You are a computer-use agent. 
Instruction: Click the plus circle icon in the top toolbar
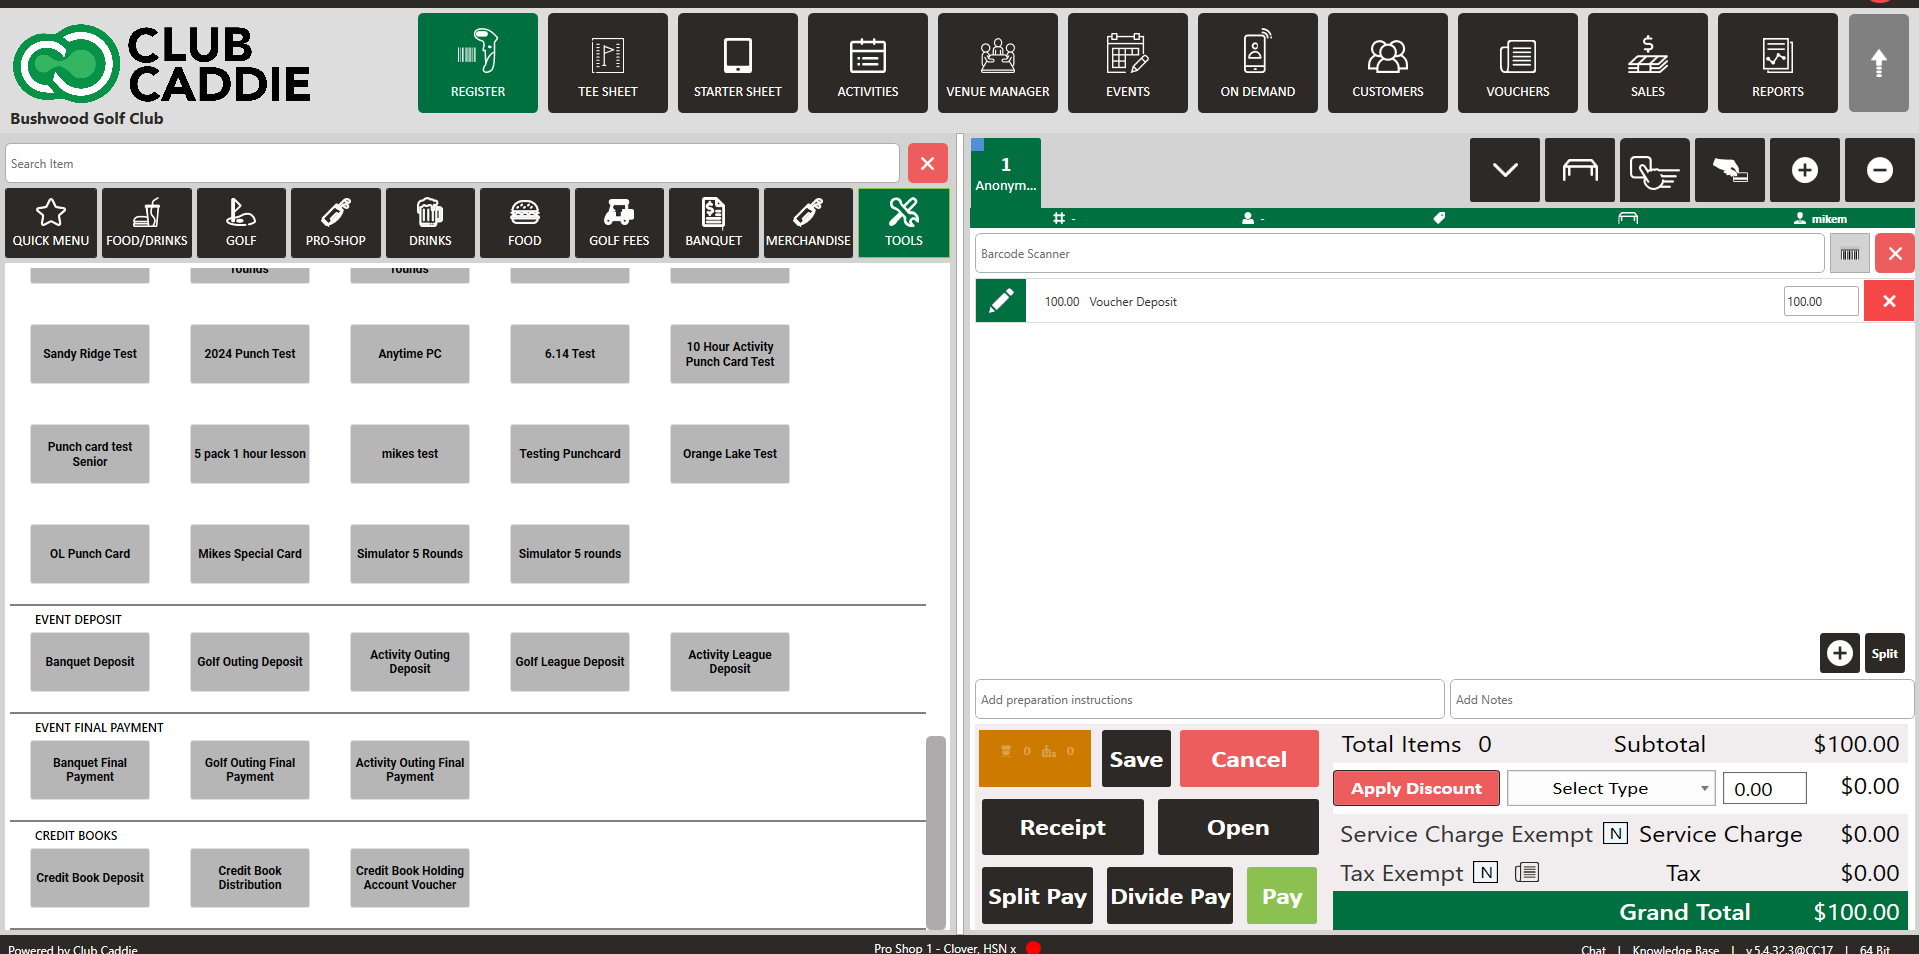point(1804,170)
